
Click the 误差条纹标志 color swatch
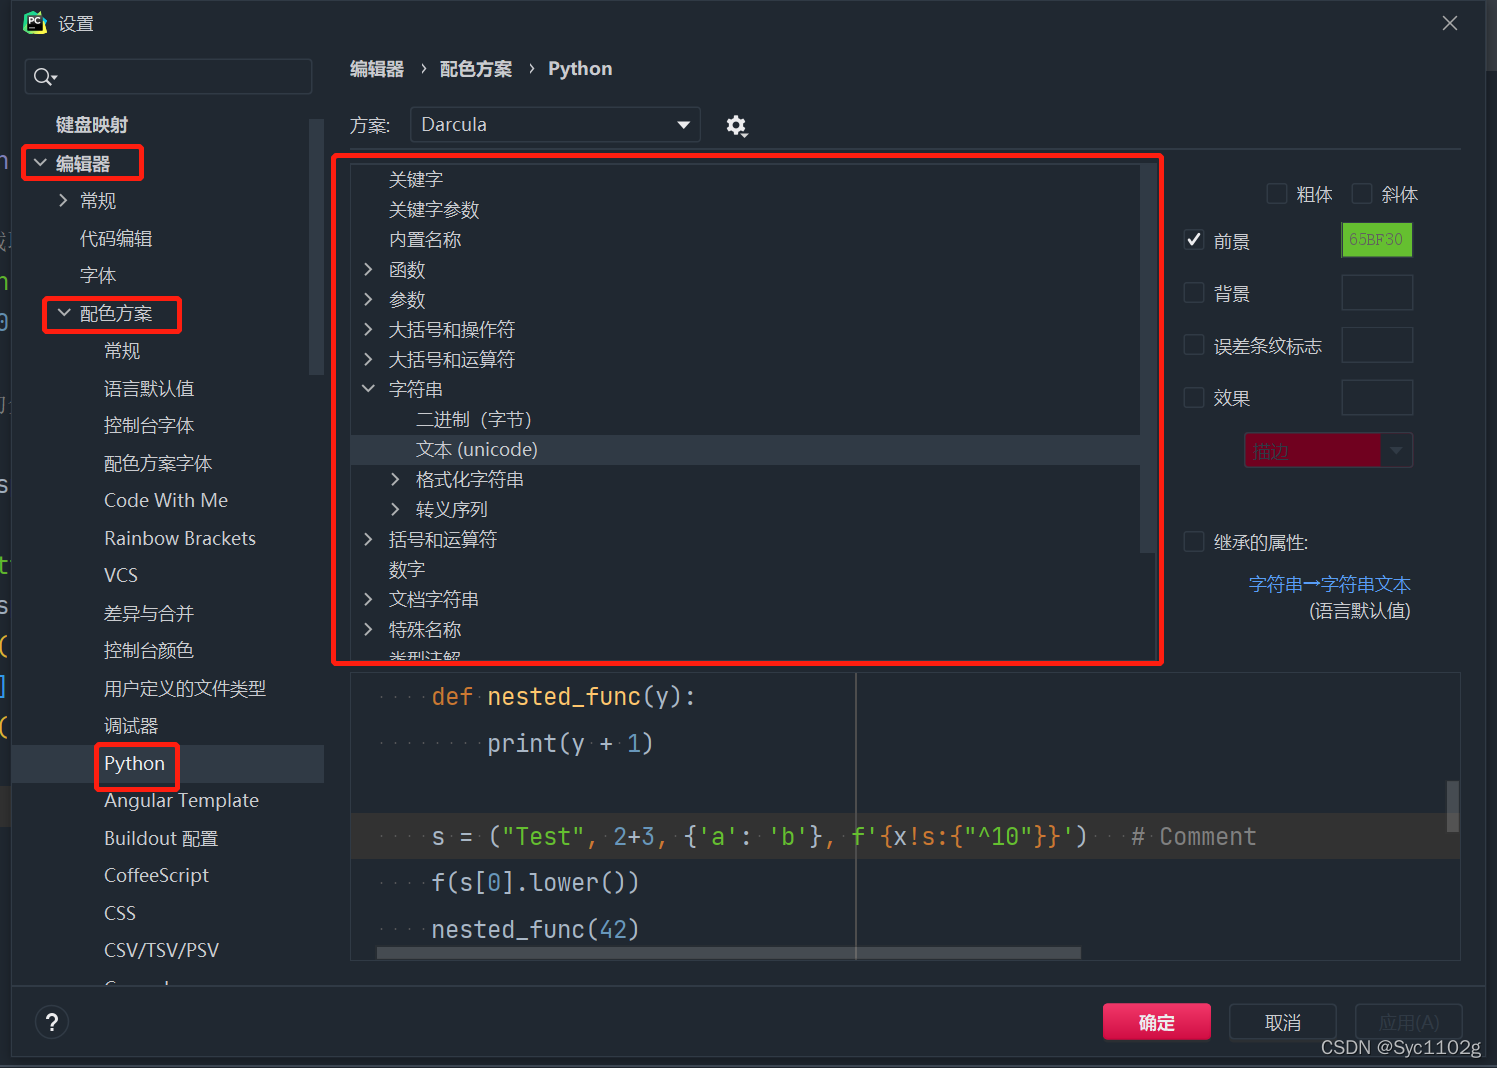(x=1376, y=345)
